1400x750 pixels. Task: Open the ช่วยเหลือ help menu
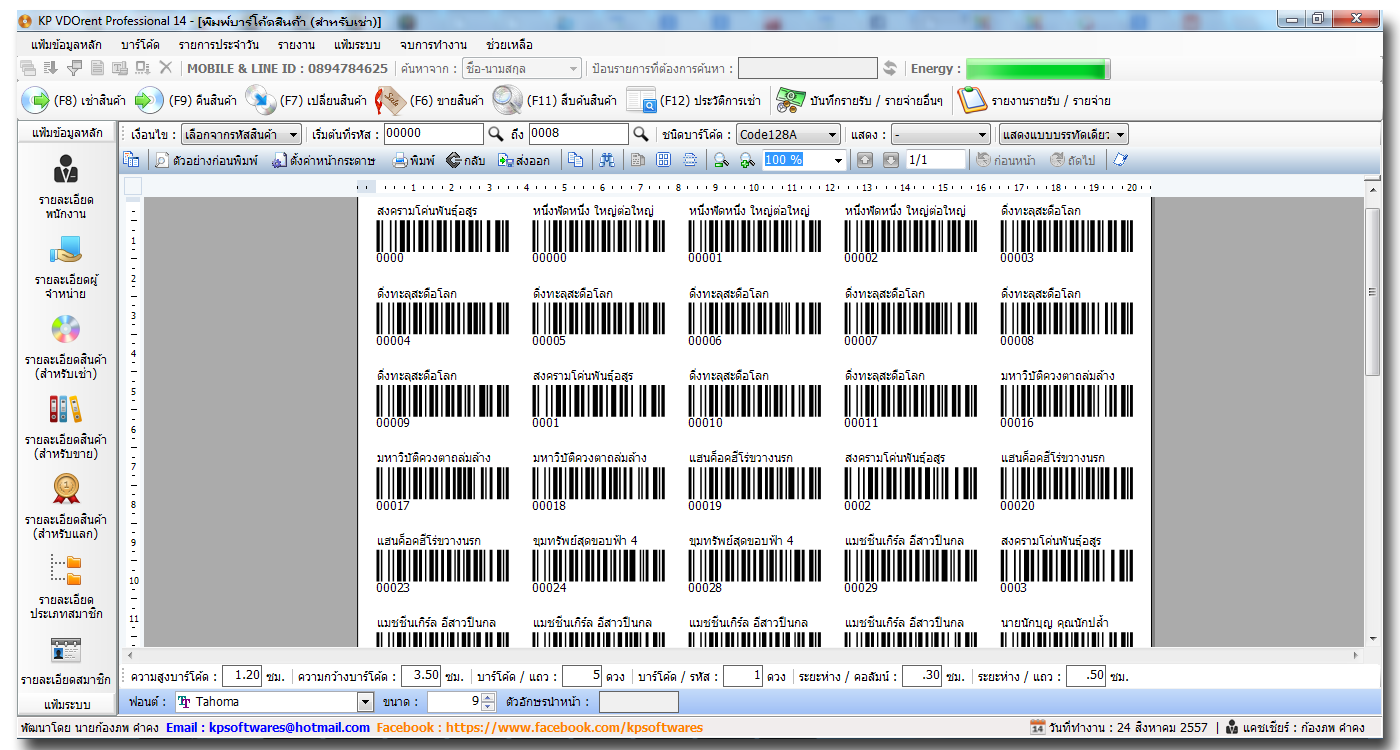tap(509, 44)
